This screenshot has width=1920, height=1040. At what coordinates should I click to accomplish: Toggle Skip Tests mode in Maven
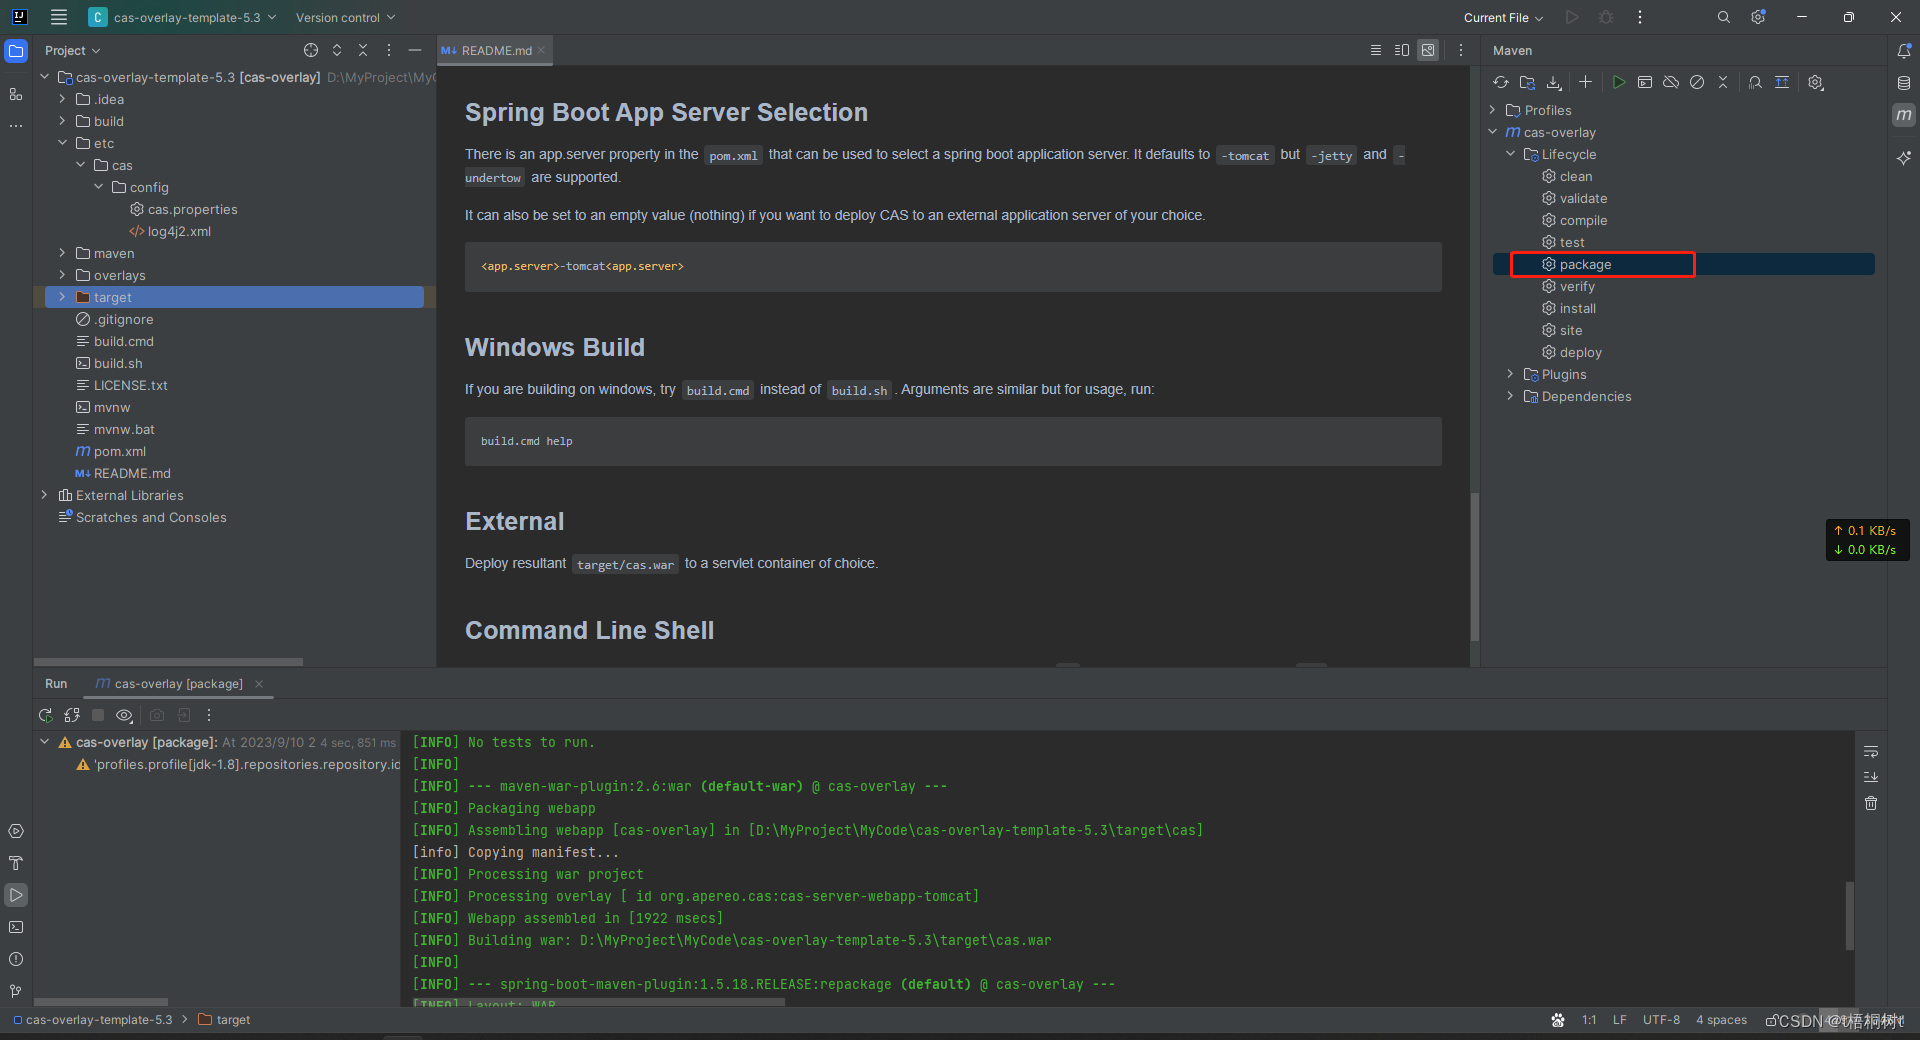1697,83
